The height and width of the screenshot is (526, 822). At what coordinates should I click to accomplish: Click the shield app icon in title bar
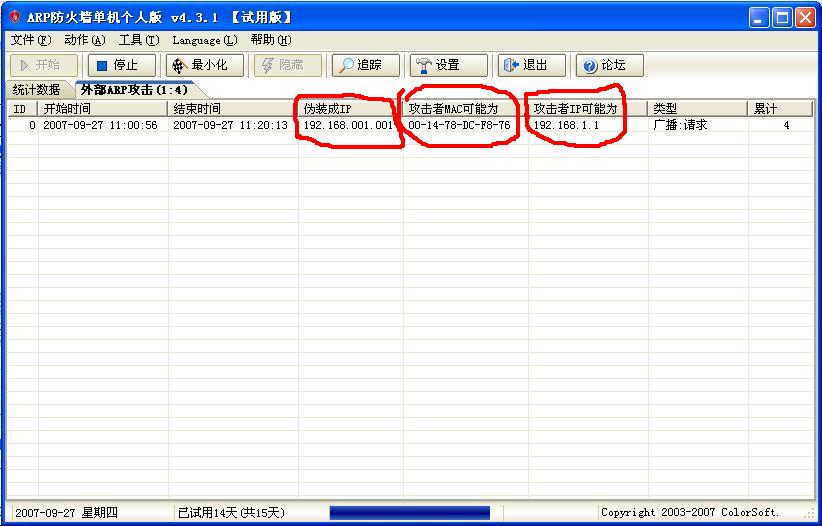pos(15,17)
